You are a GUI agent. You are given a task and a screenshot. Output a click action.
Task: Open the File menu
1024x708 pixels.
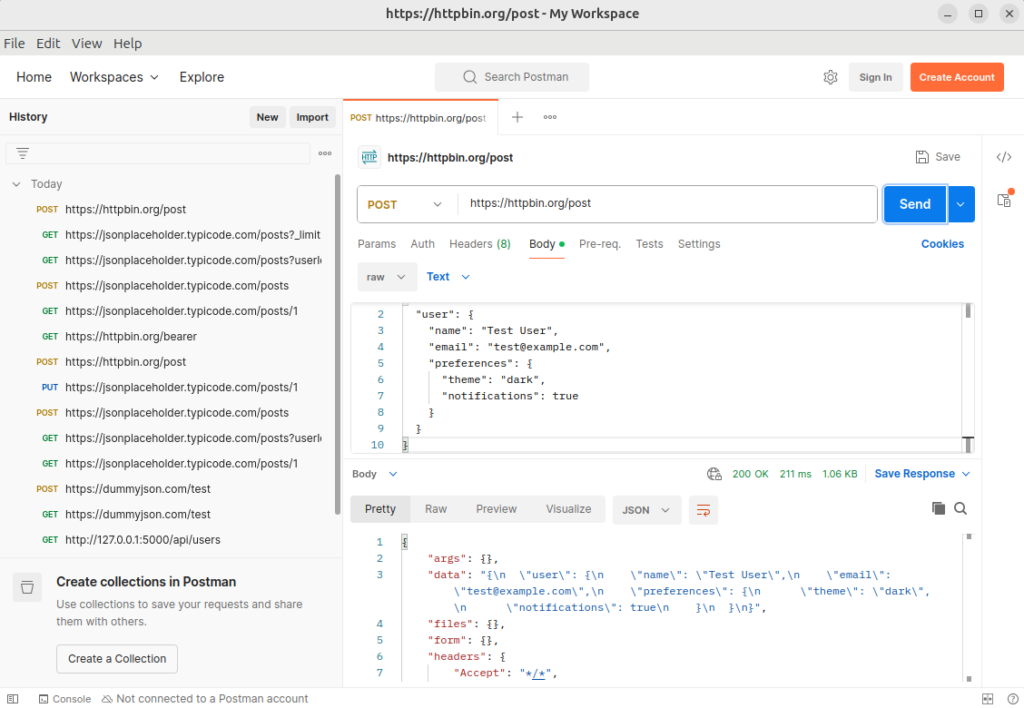pyautogui.click(x=14, y=44)
